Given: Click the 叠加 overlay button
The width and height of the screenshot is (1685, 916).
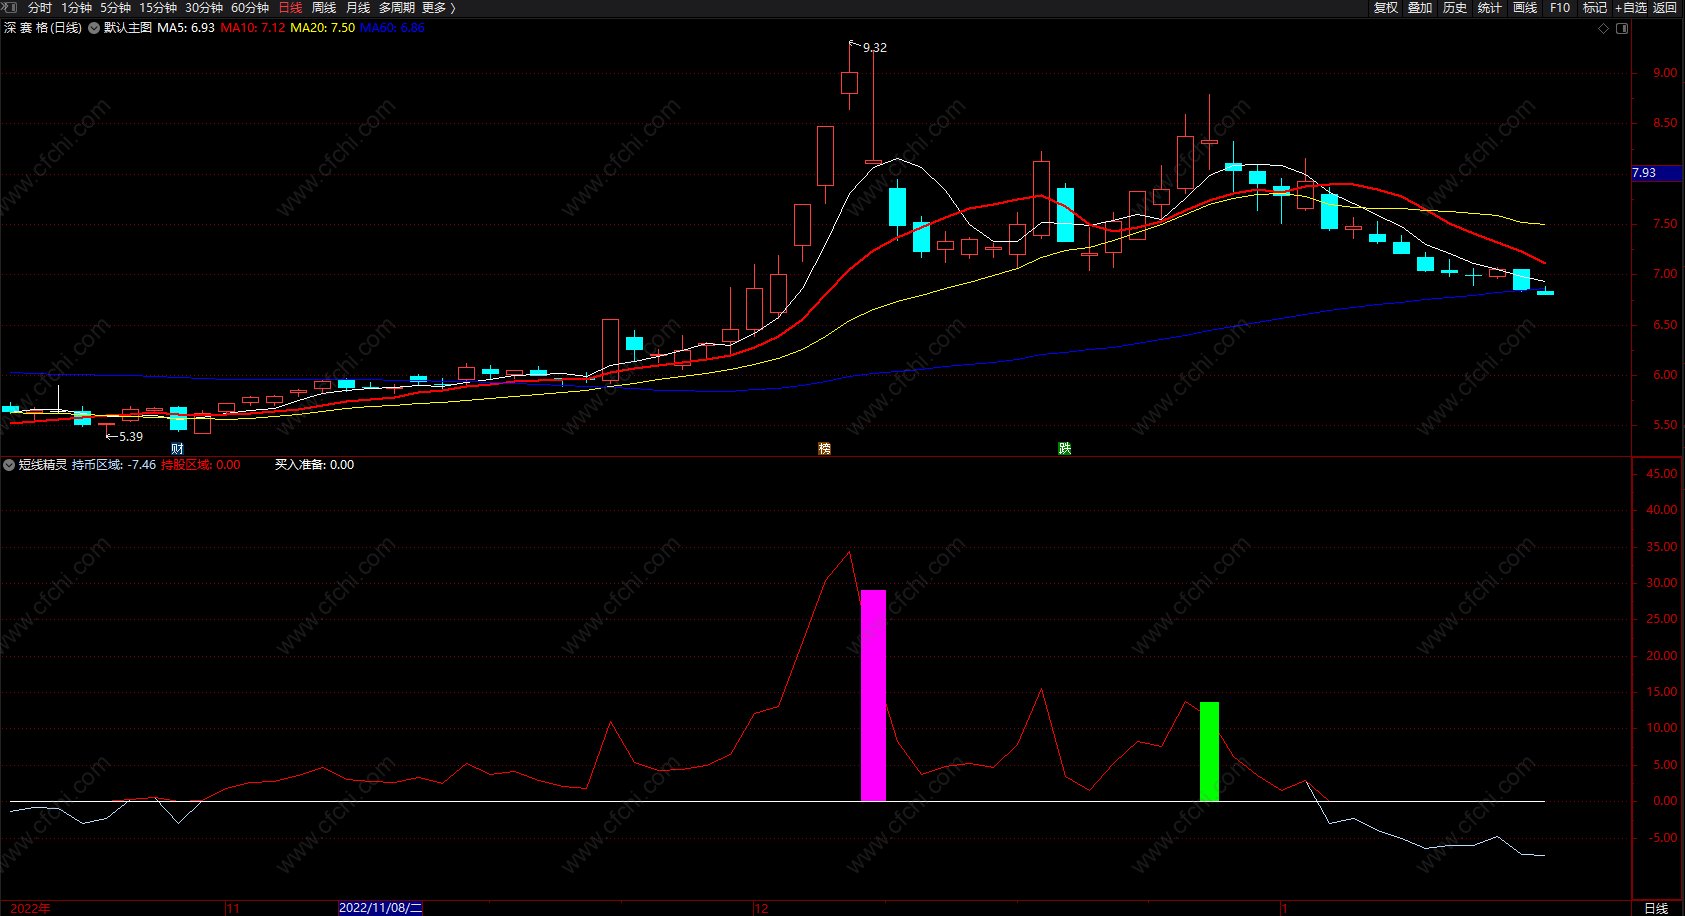Looking at the screenshot, I should pos(1420,8).
